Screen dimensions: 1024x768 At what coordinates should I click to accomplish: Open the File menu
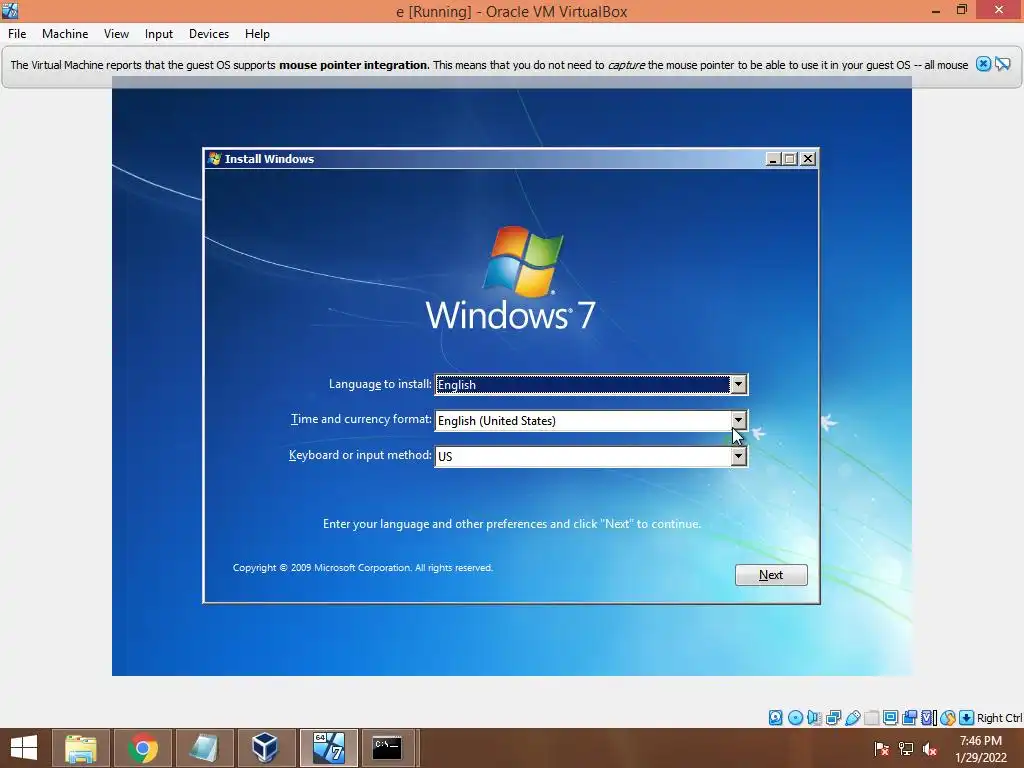point(17,34)
